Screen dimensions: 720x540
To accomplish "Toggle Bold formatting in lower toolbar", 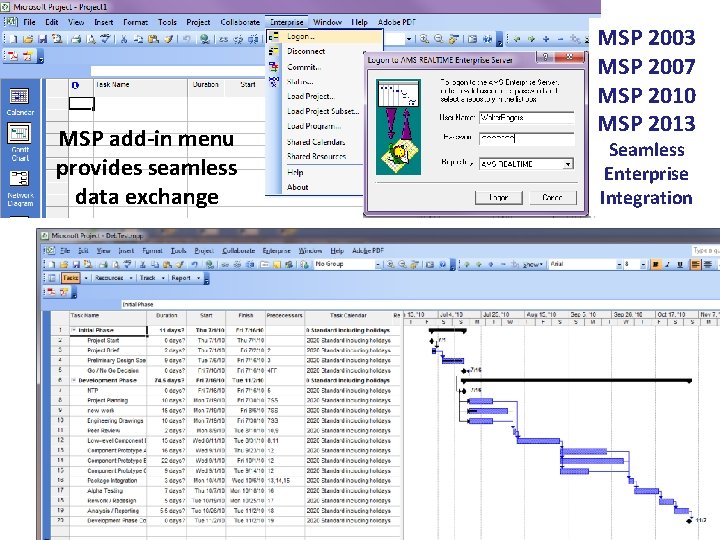I will (x=655, y=264).
